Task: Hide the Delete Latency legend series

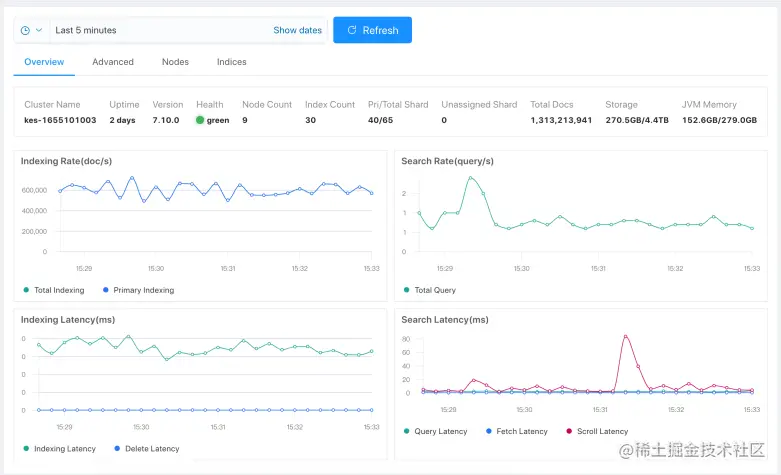Action: pos(147,449)
